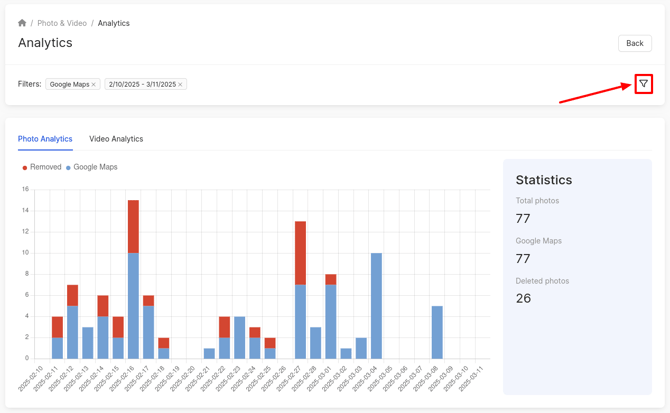Viewport: 670px width, 413px height.
Task: Toggle the Removed legend series
Action: click(46, 167)
